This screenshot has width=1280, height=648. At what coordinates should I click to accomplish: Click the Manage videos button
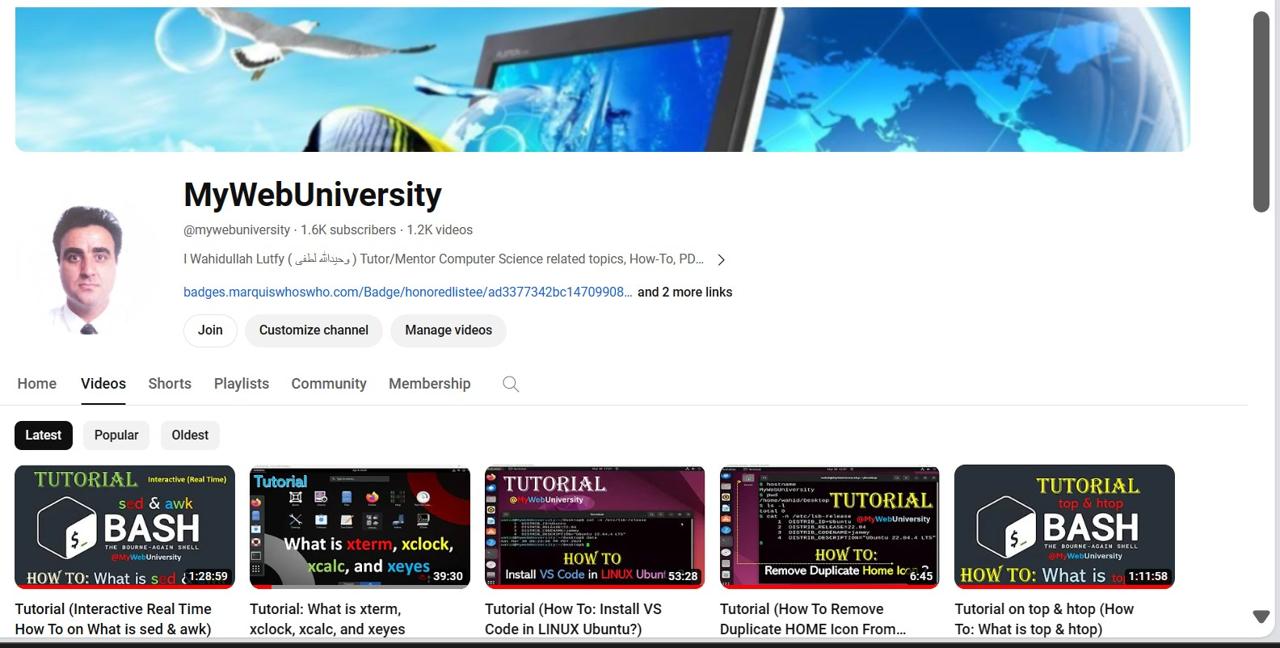click(448, 330)
